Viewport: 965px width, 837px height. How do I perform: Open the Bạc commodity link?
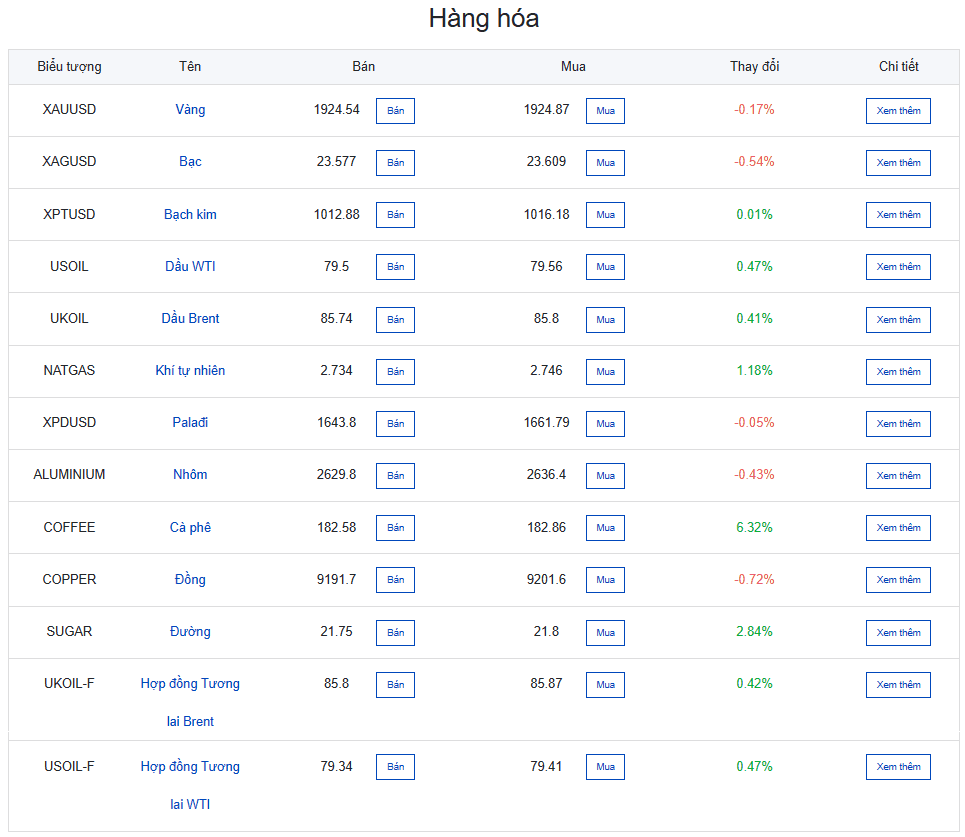tap(190, 161)
